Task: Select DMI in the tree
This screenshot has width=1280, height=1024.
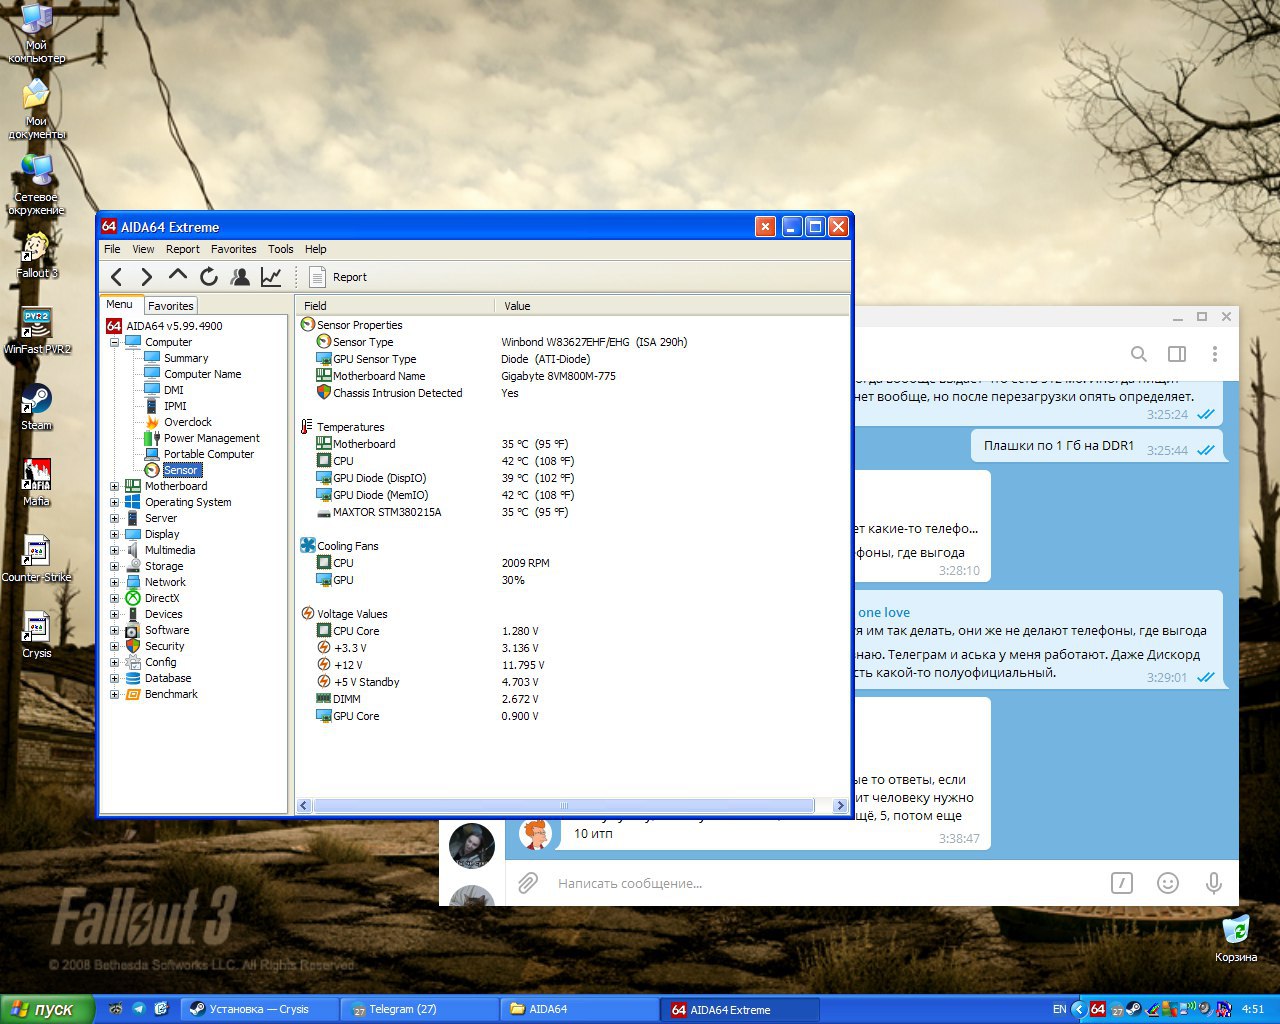Action: click(173, 390)
